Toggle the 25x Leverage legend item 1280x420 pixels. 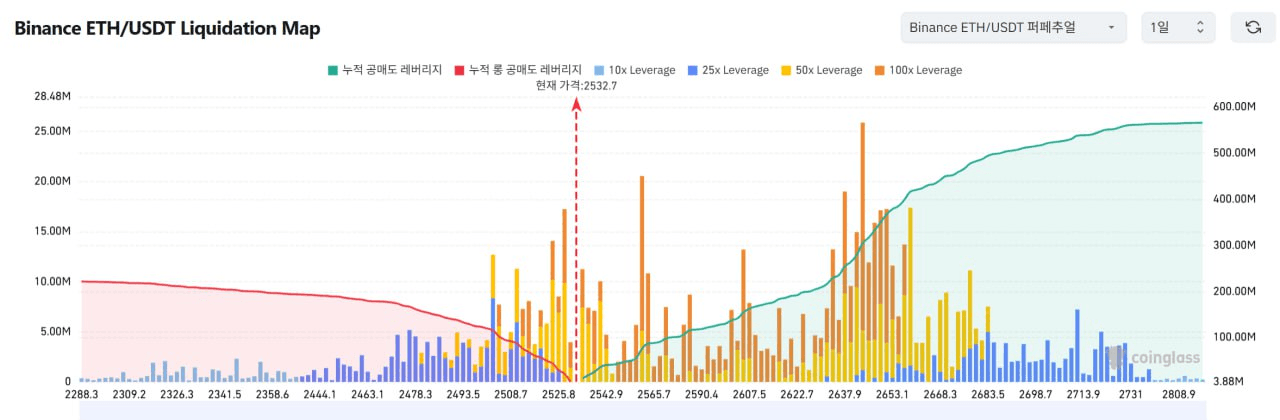tap(727, 70)
